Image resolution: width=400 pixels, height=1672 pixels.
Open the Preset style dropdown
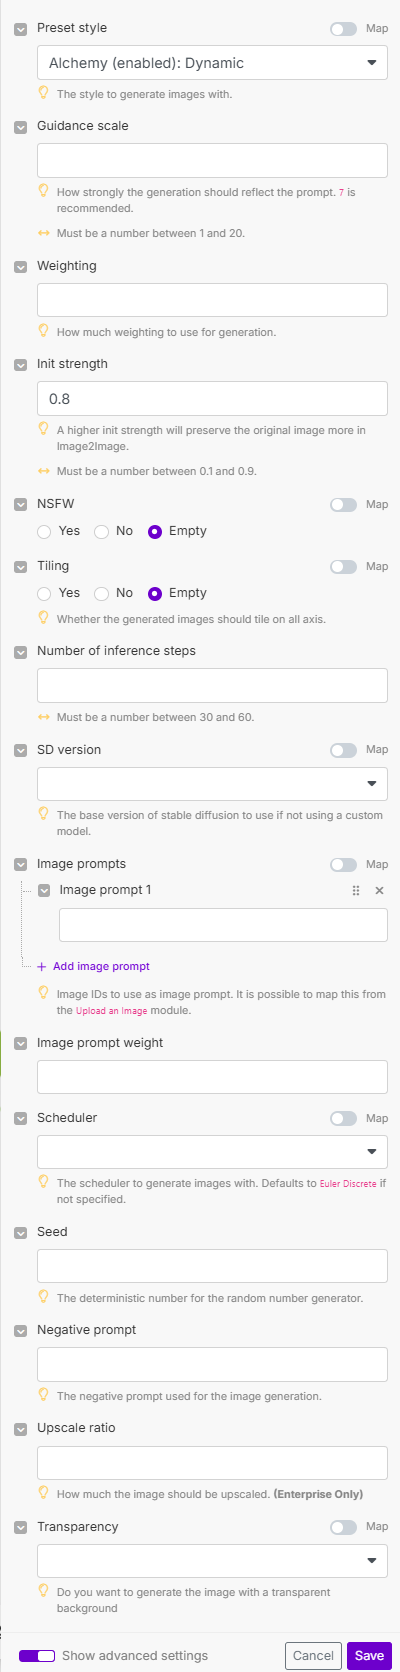[x=212, y=63]
